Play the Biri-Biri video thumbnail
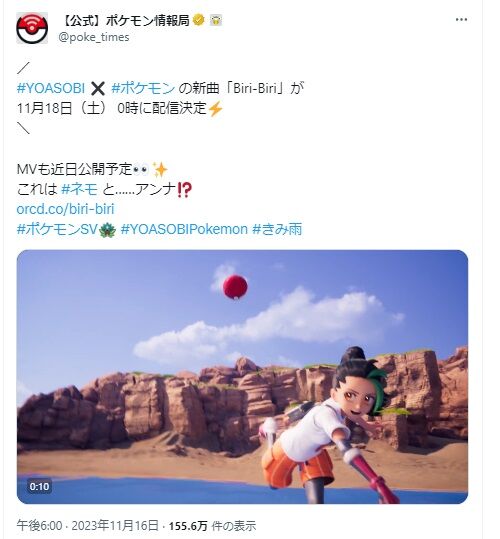Screen dimensions: 500x539 click(x=242, y=377)
